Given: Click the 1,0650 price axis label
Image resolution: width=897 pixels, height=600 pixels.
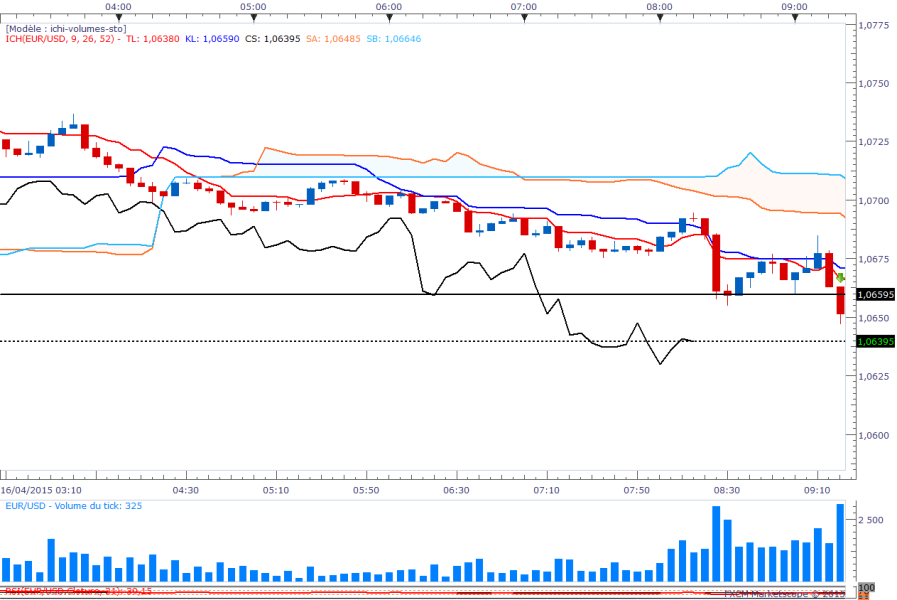Looking at the screenshot, I should [874, 318].
